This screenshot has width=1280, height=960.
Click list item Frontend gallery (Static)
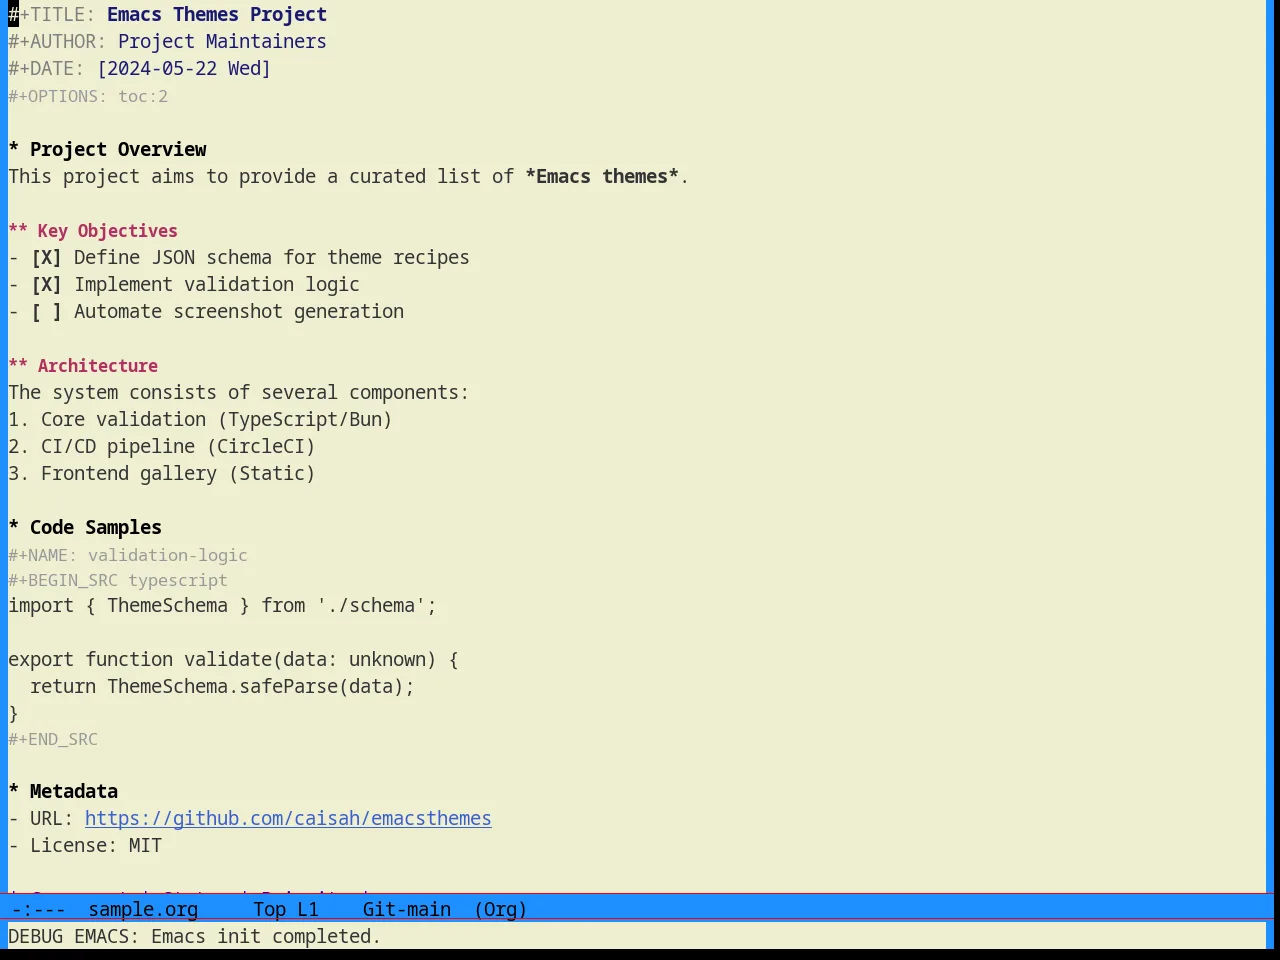click(162, 474)
